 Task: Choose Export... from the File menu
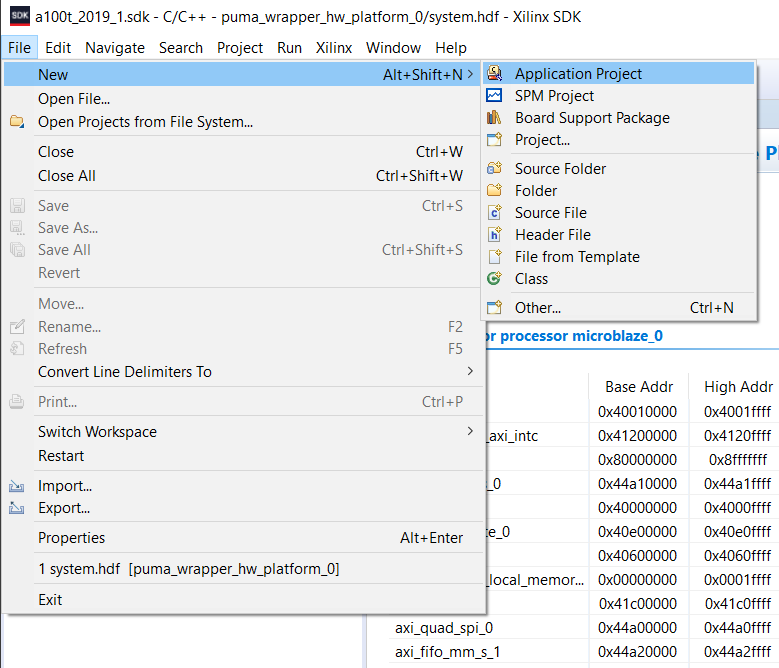pyautogui.click(x=243, y=508)
